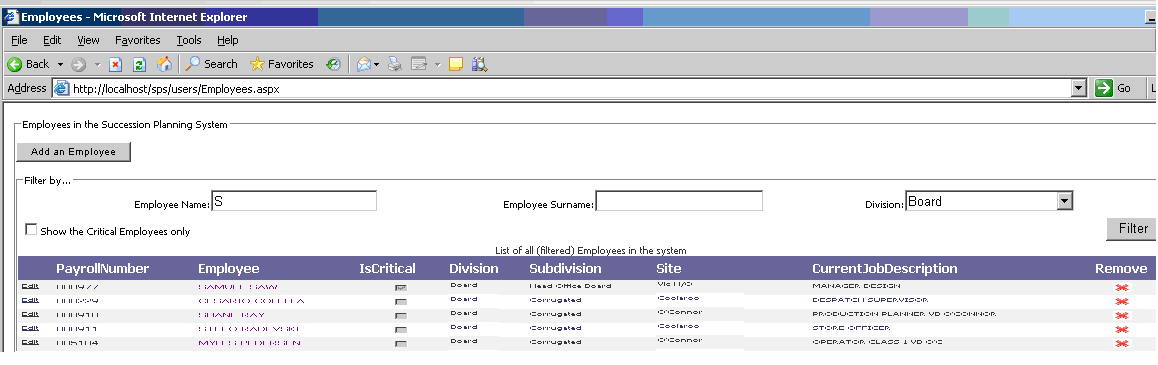The image size is (1158, 365).
Task: Toggle IsCritical checkbox for Store Officer row
Action: point(401,330)
